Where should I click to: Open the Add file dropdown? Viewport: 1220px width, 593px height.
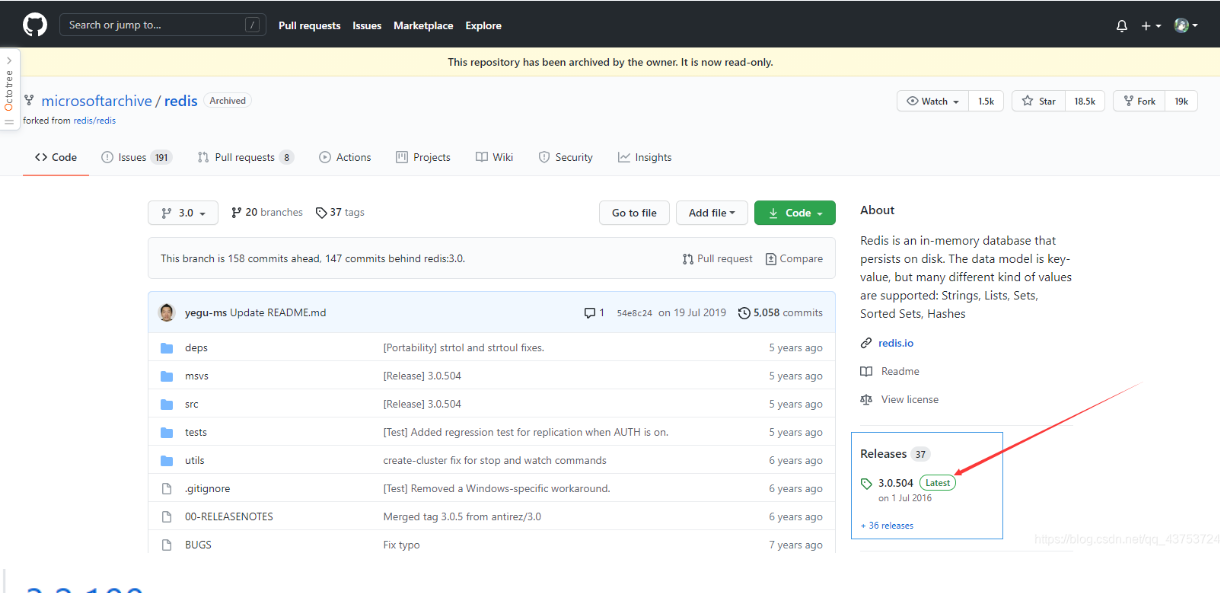click(x=711, y=213)
